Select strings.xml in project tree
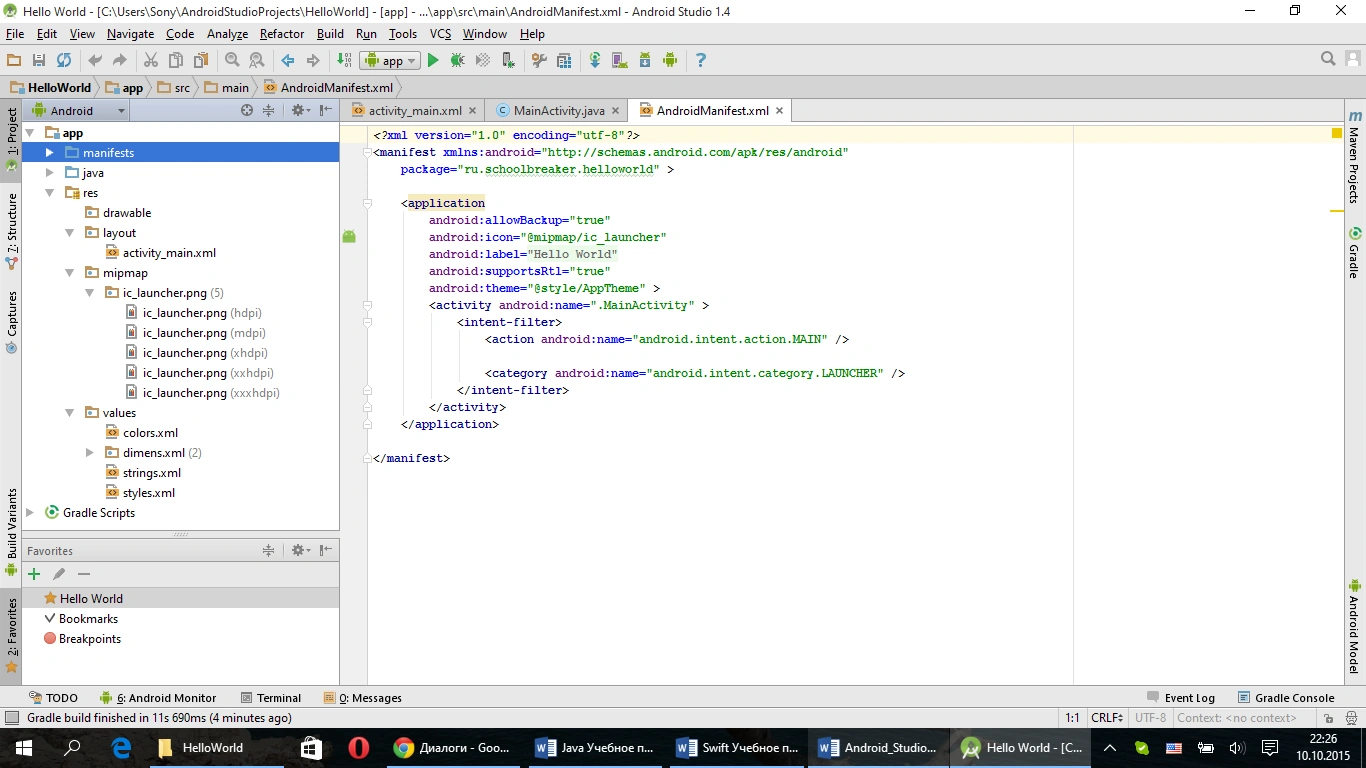Image resolution: width=1366 pixels, height=768 pixels. pyautogui.click(x=151, y=473)
